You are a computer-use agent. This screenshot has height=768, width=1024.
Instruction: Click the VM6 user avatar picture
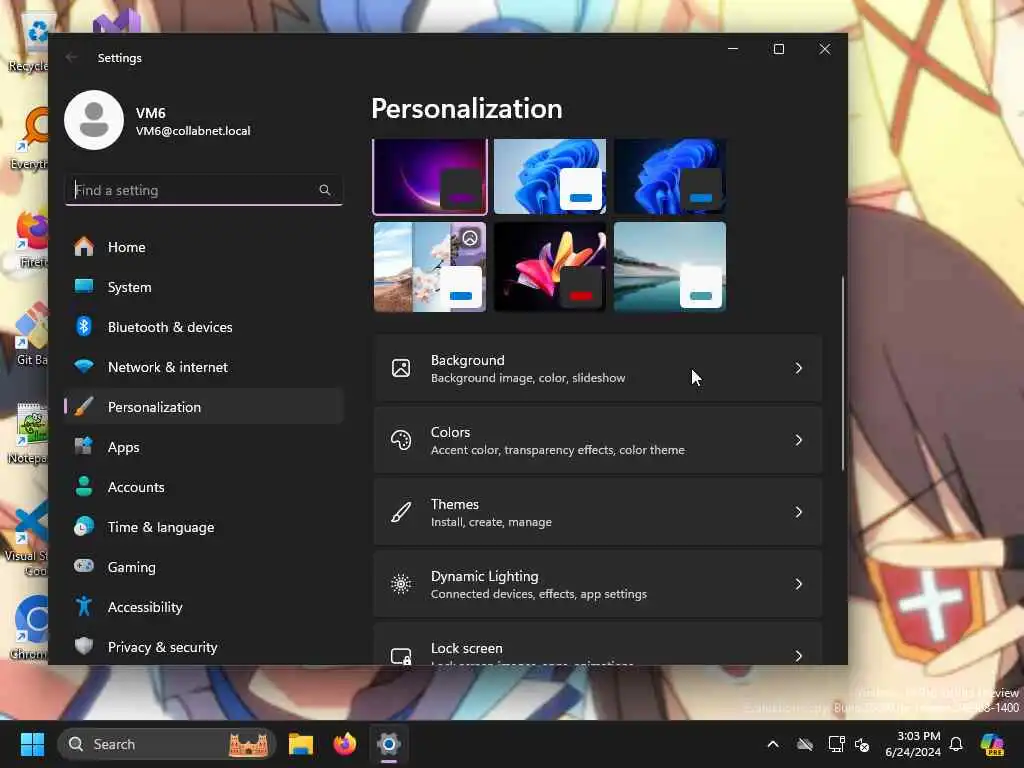pyautogui.click(x=94, y=120)
